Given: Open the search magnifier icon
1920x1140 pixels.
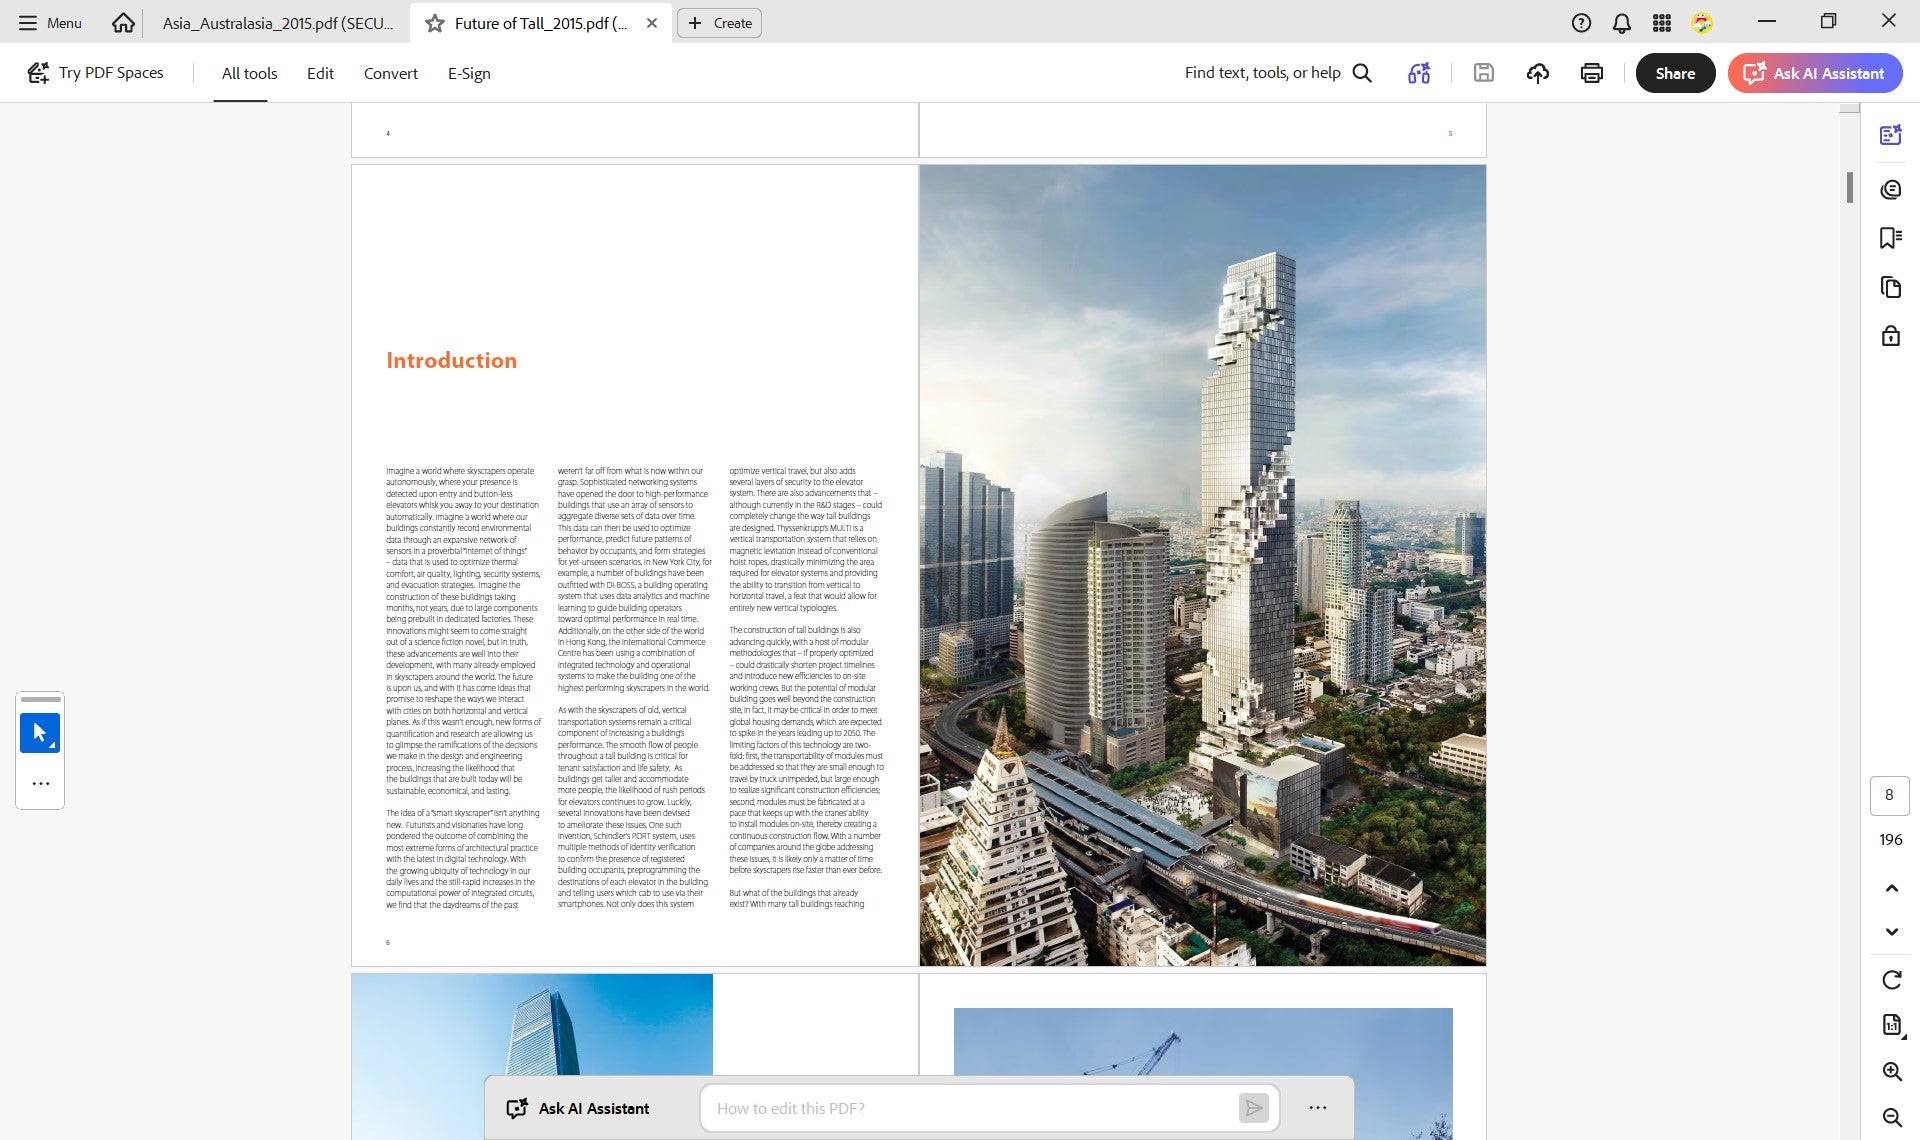Looking at the screenshot, I should [x=1362, y=73].
